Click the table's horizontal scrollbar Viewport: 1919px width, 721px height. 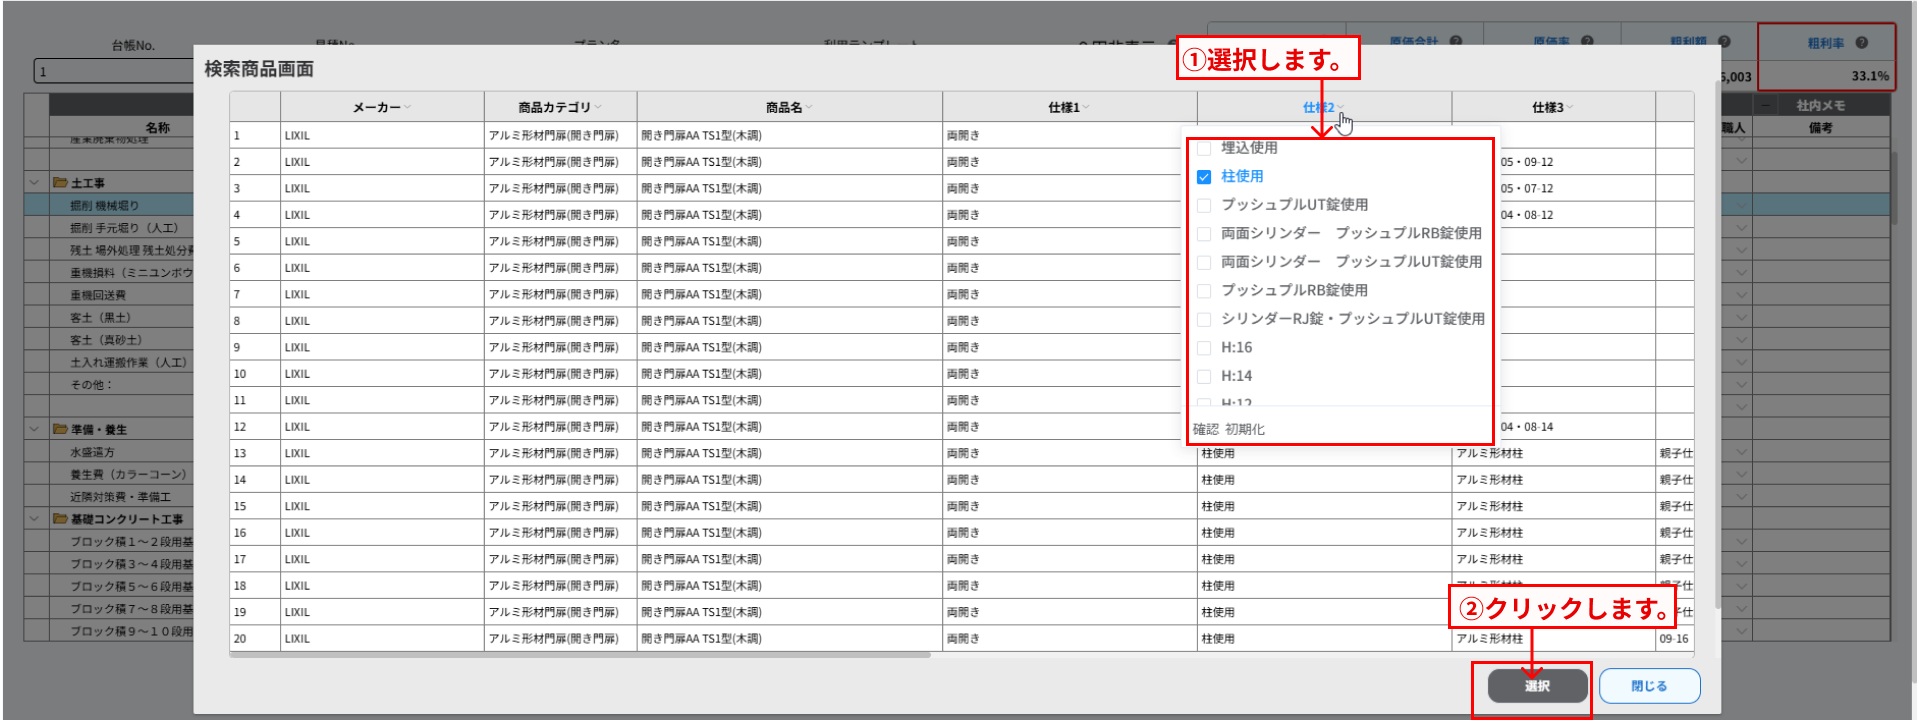click(x=580, y=655)
